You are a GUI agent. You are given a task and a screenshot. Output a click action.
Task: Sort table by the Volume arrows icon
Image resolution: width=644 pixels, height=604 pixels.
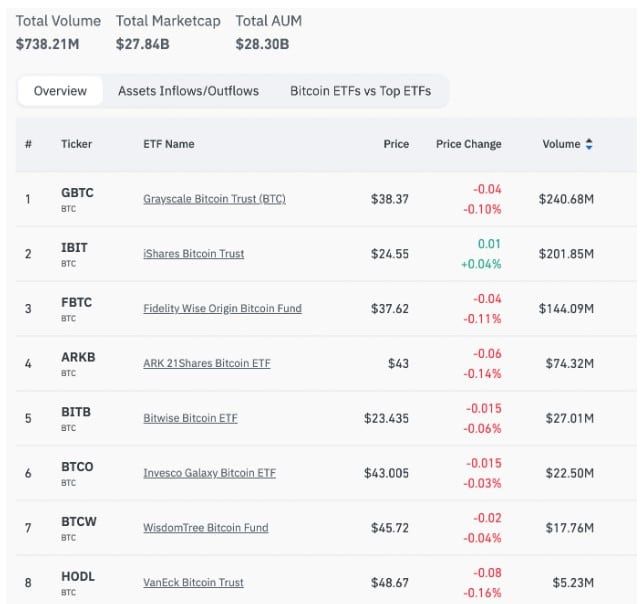coord(589,144)
